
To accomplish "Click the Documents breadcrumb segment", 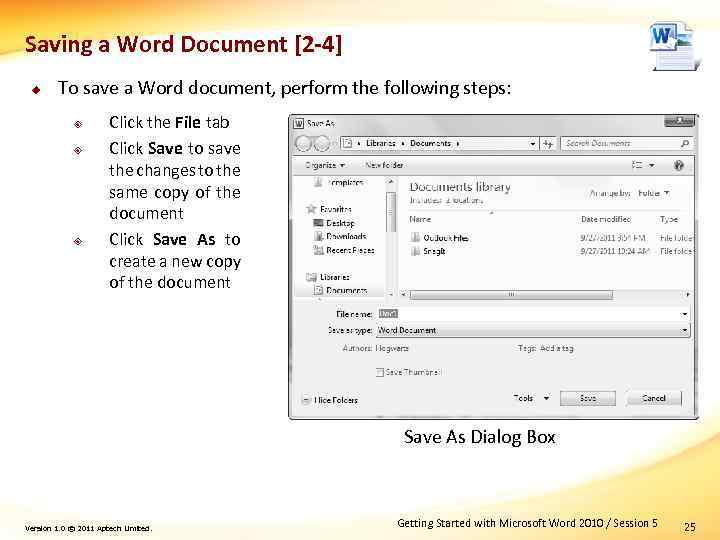I will [430, 143].
